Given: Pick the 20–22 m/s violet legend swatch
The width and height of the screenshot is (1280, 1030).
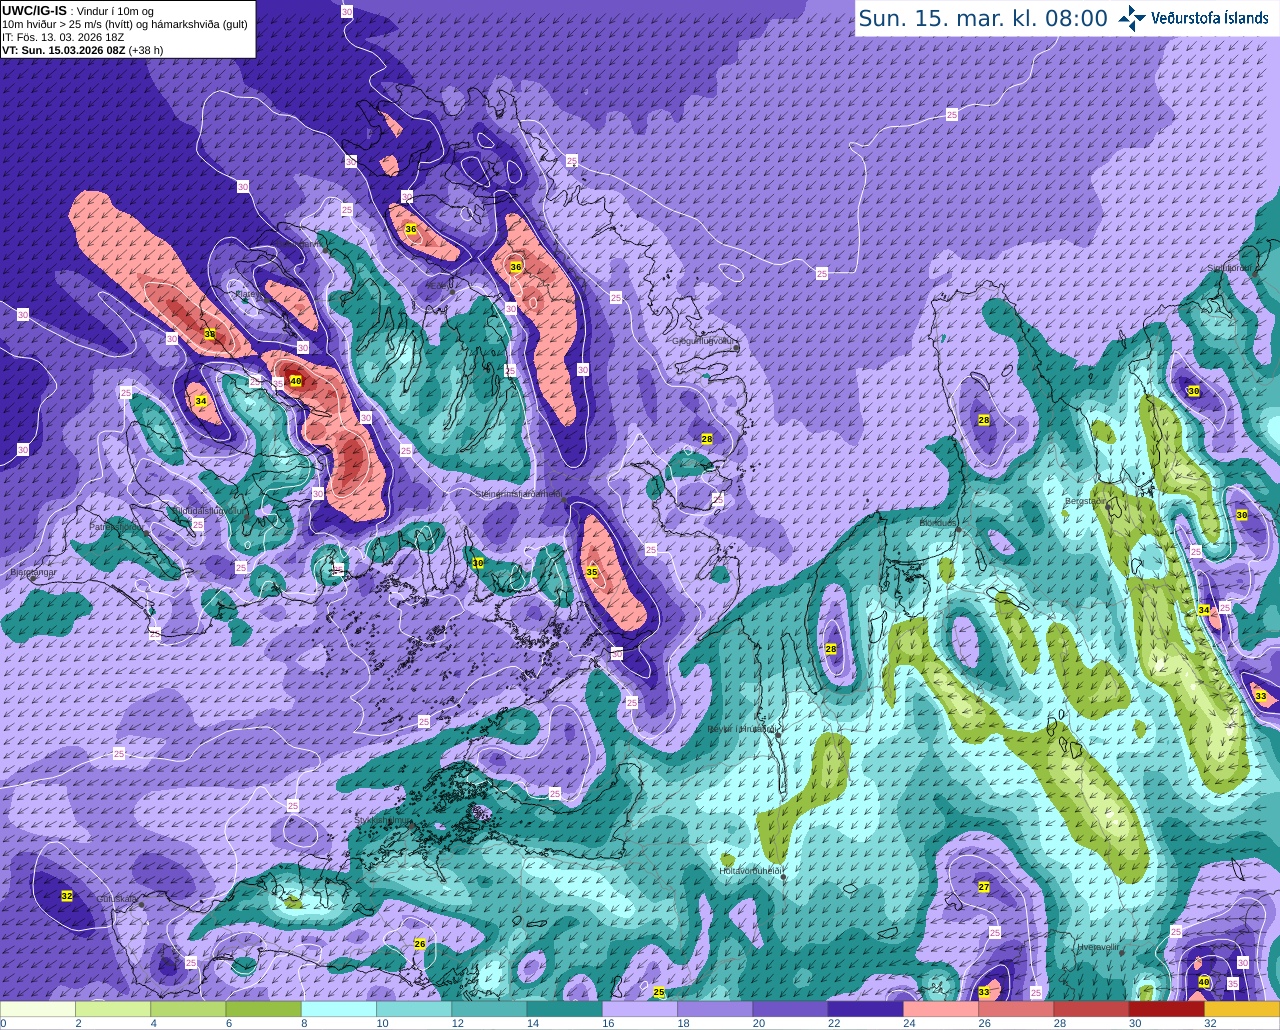Looking at the screenshot, I should [x=790, y=1009].
